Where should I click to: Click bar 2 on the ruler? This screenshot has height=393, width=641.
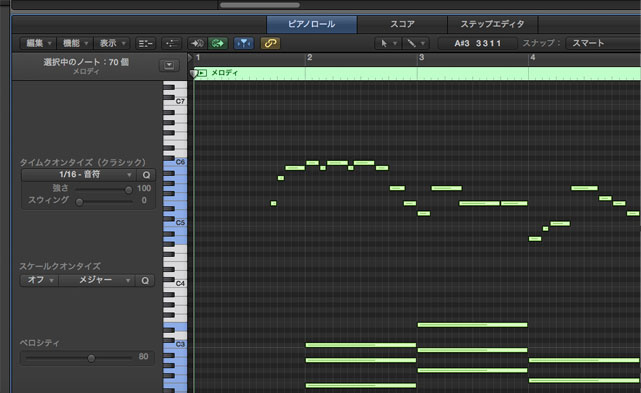pyautogui.click(x=309, y=58)
